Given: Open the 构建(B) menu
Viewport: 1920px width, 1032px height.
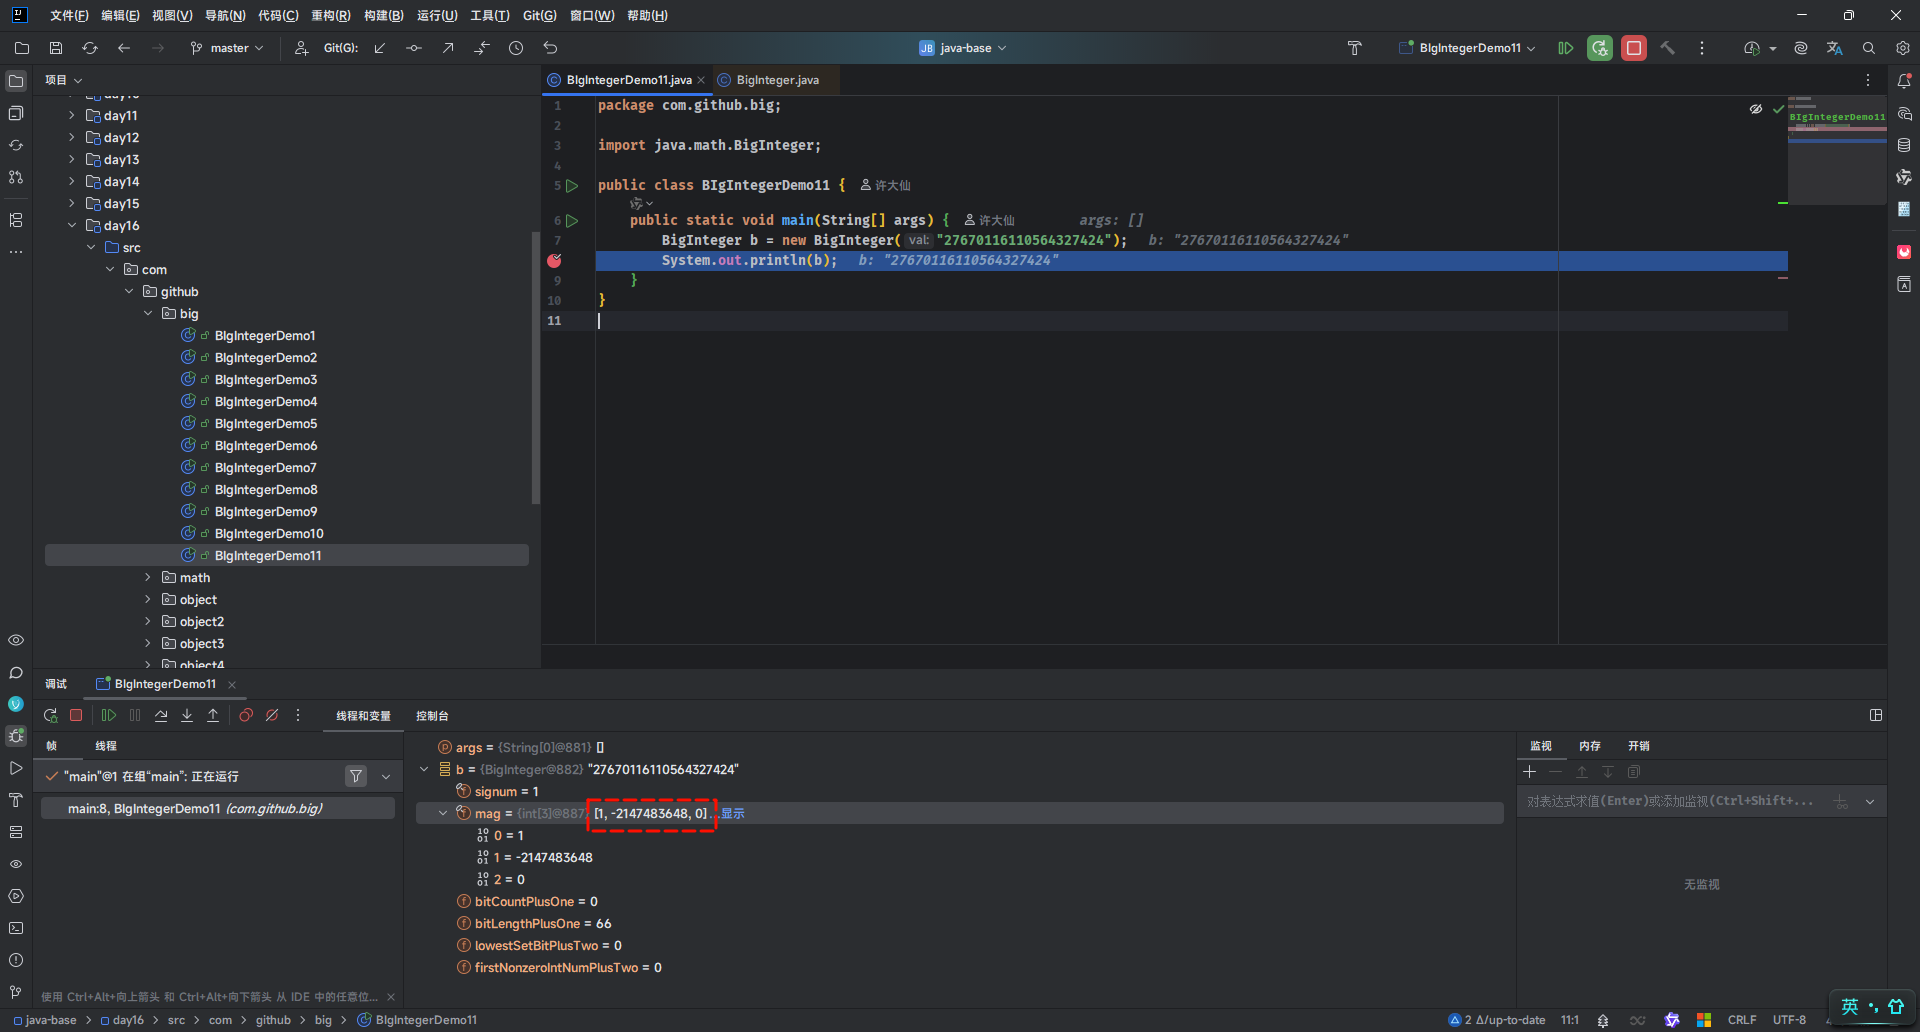Looking at the screenshot, I should click(383, 16).
